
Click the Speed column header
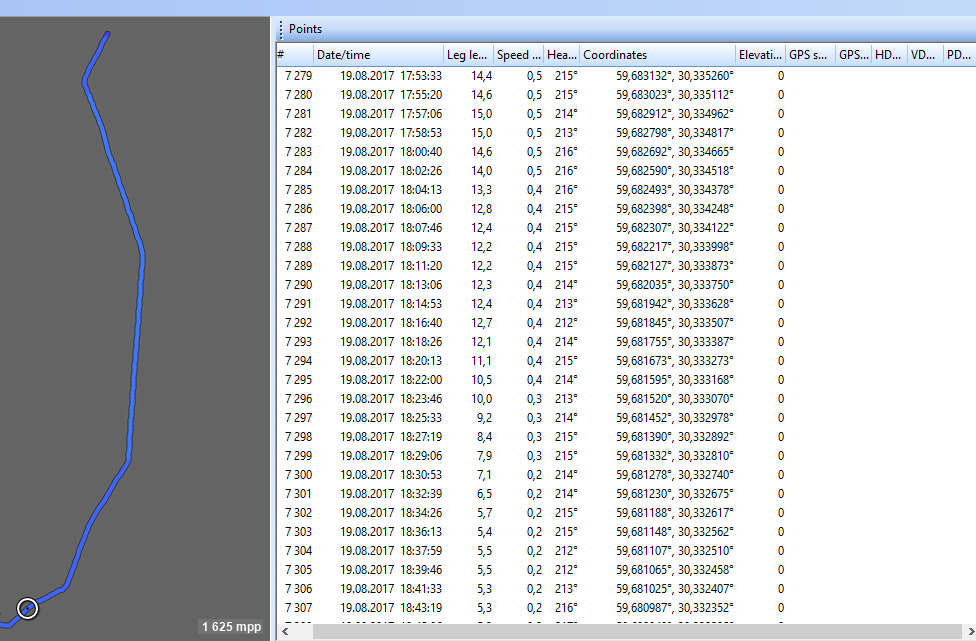coord(518,55)
